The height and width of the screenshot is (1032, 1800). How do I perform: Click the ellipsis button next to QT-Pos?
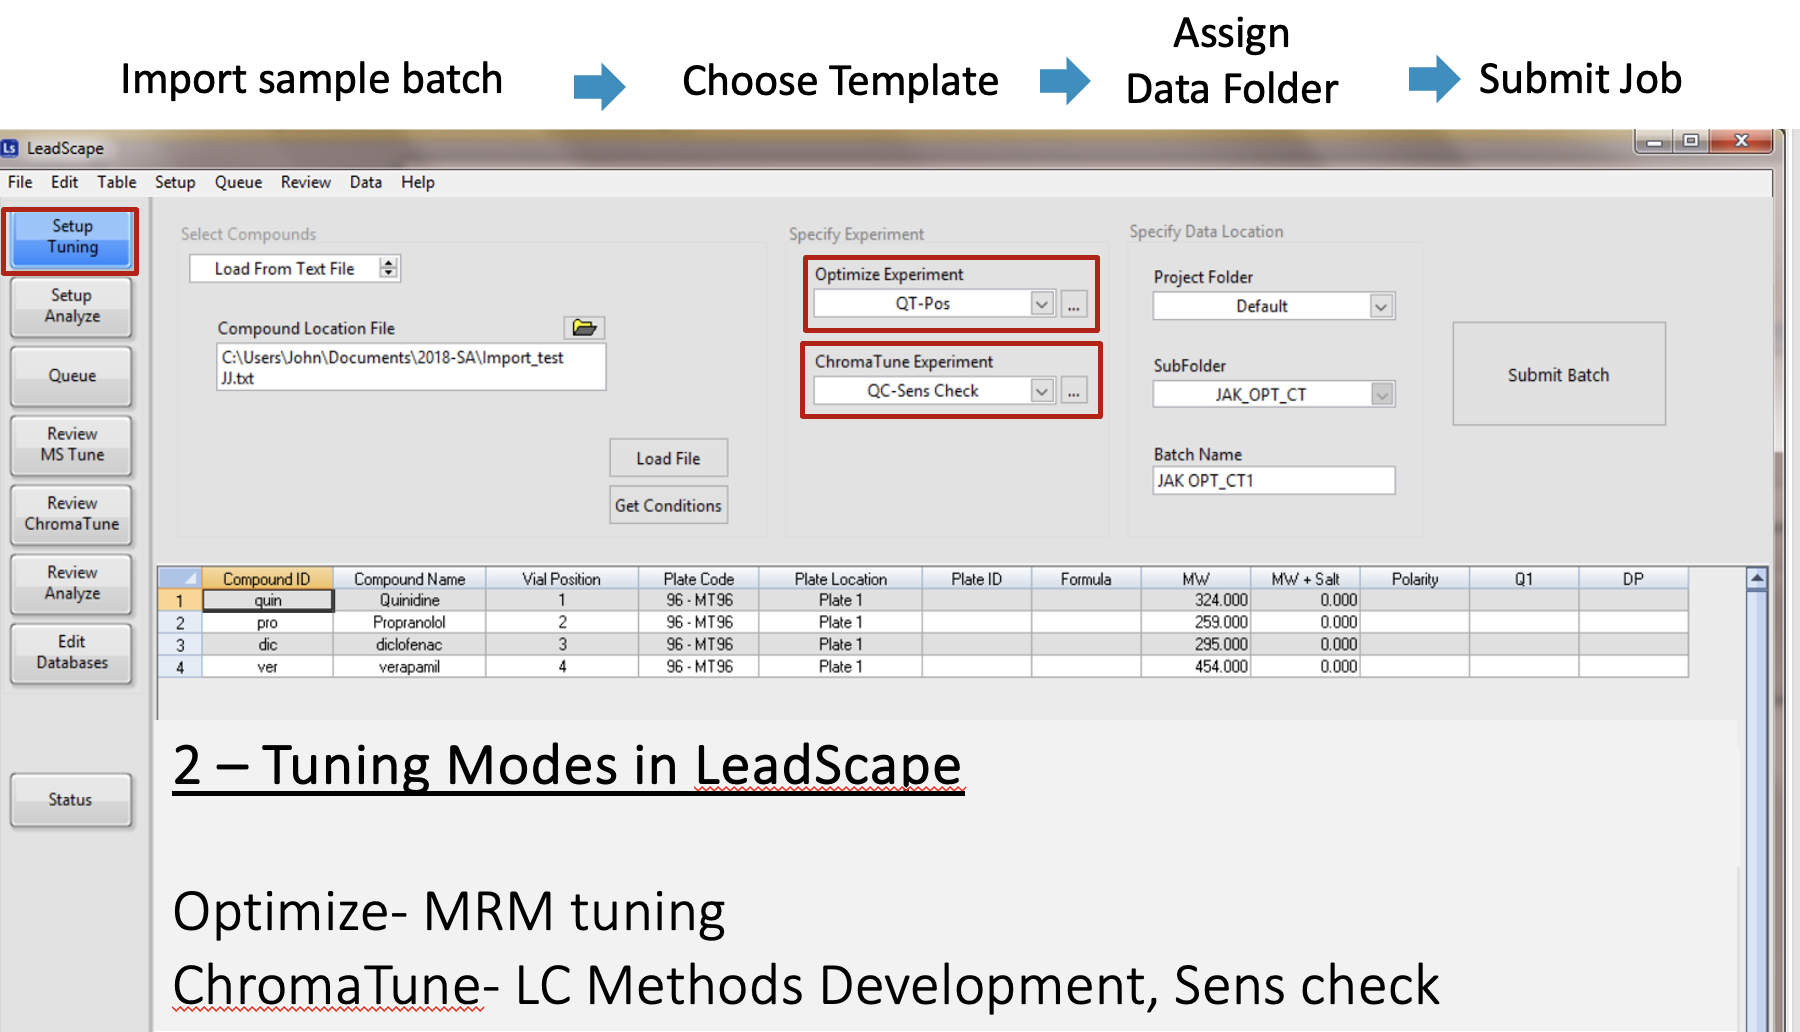click(1073, 304)
